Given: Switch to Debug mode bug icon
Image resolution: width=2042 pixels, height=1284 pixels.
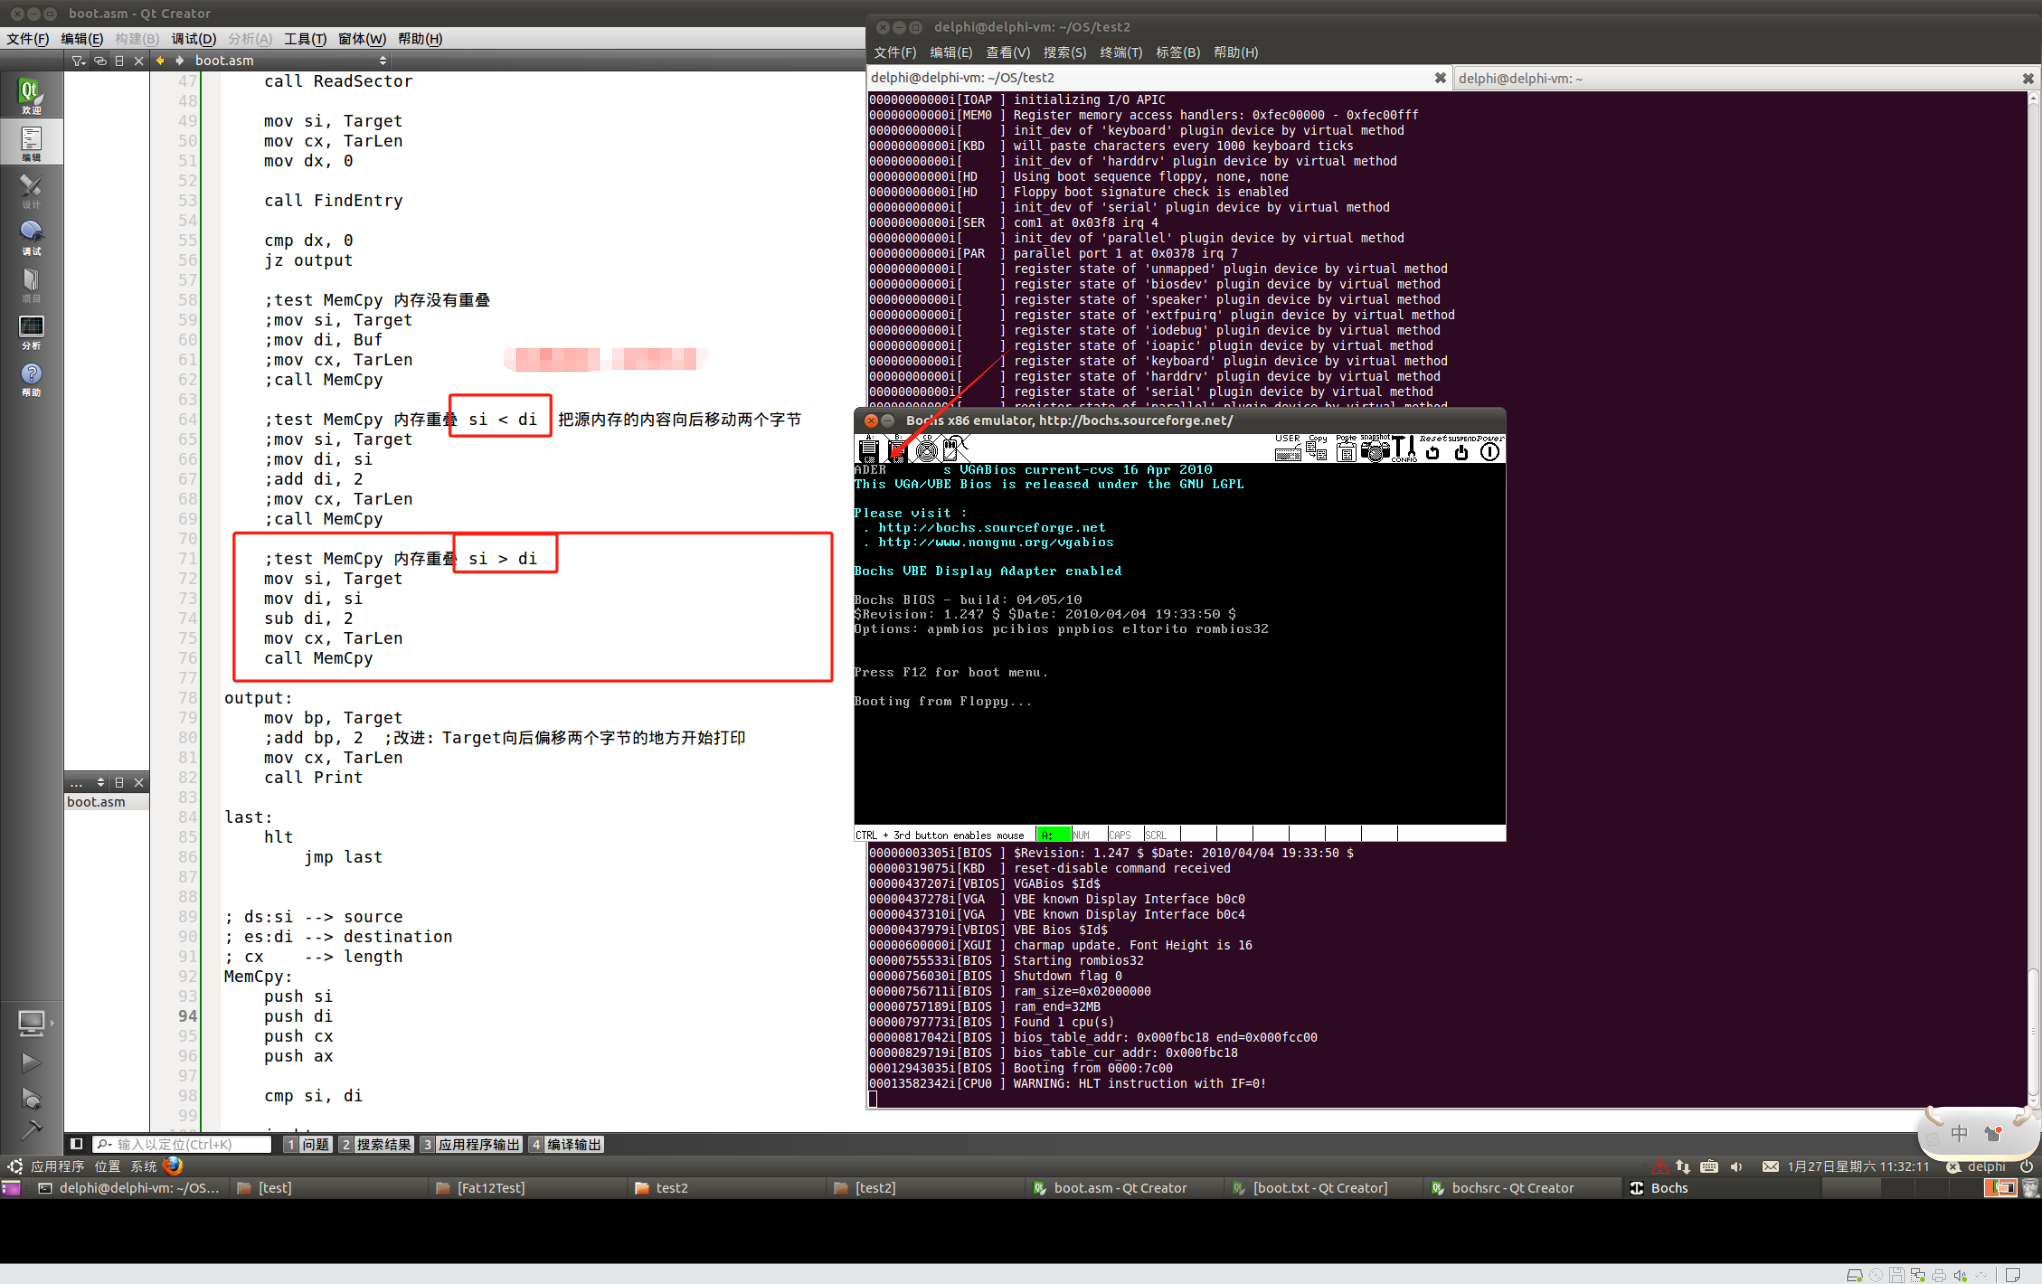Looking at the screenshot, I should [31, 236].
